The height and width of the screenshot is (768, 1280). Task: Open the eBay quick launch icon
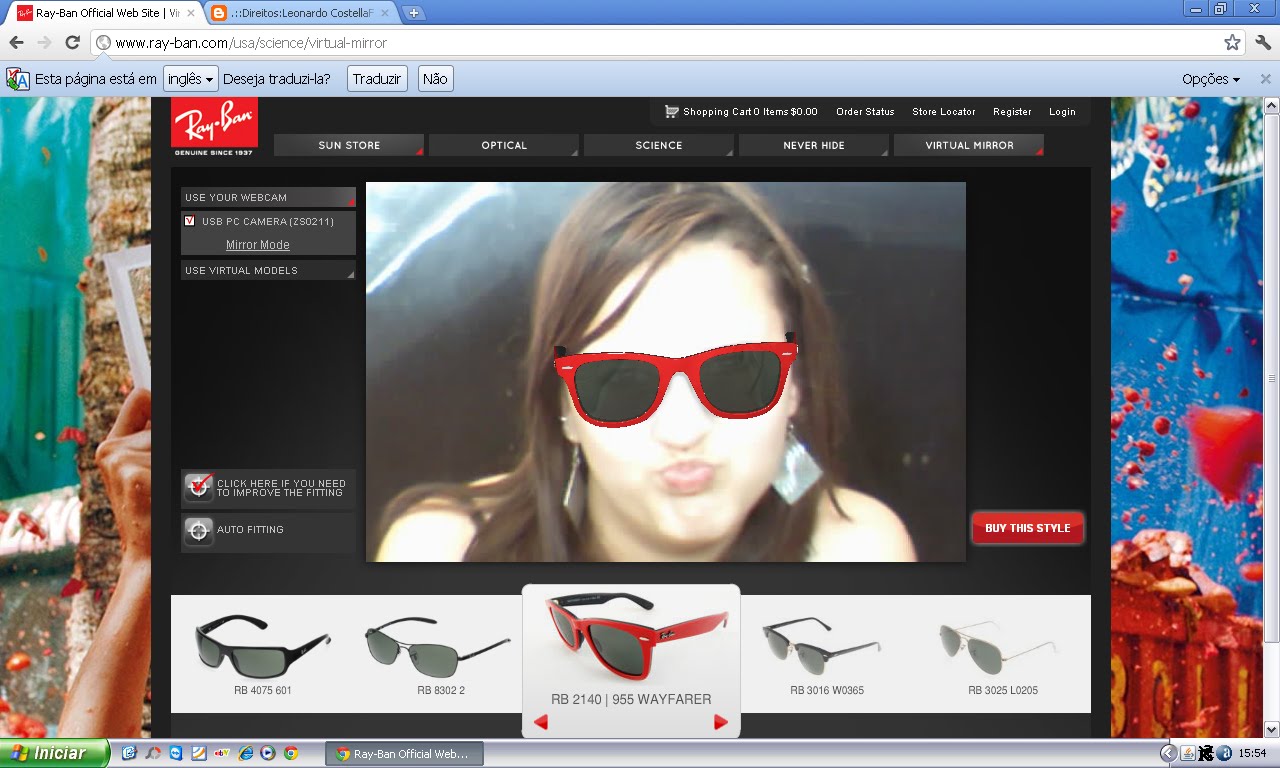click(x=222, y=753)
